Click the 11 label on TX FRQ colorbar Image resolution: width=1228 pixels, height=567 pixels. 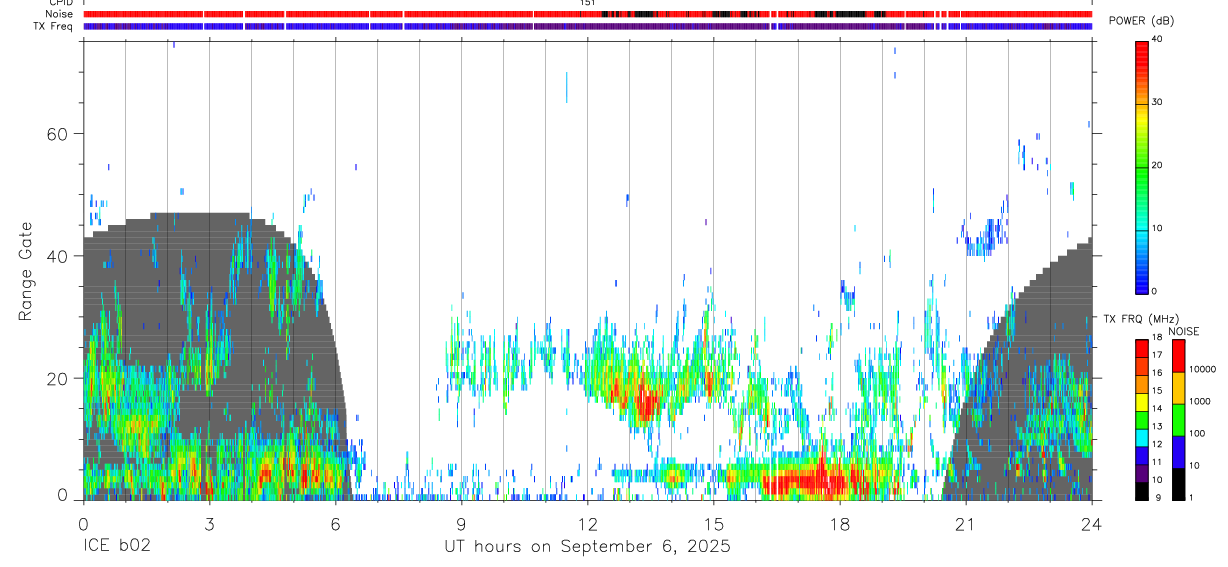coord(1157,462)
